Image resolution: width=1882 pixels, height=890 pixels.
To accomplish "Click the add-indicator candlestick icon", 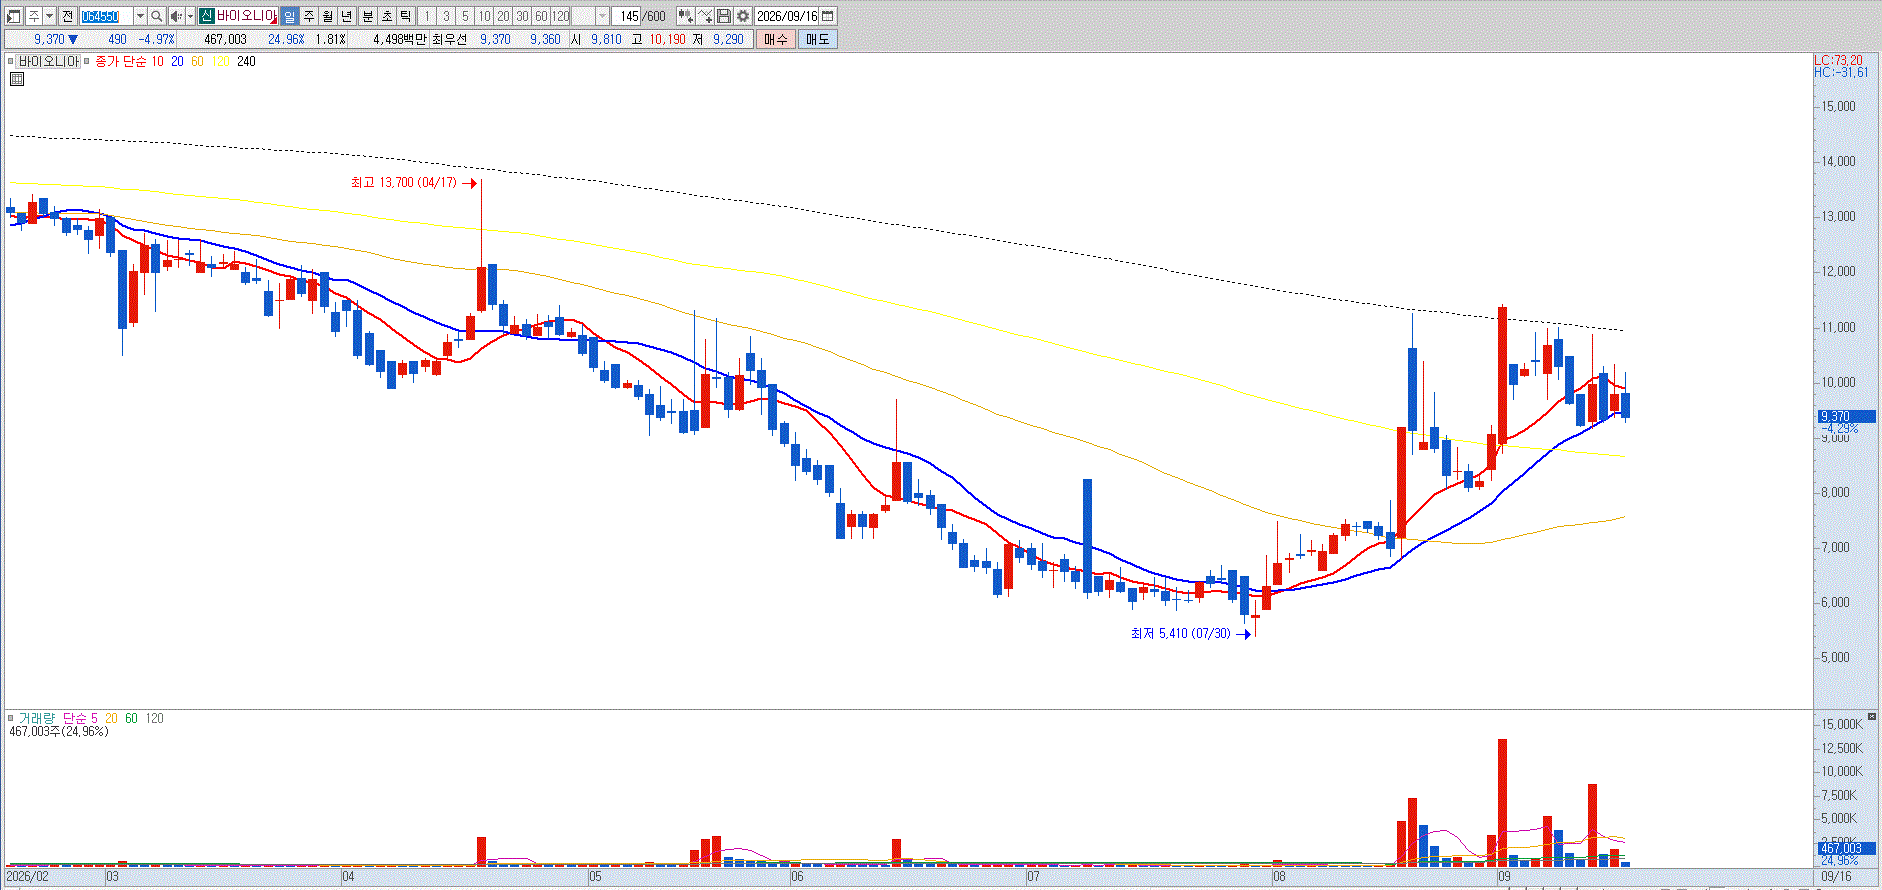I will [686, 16].
